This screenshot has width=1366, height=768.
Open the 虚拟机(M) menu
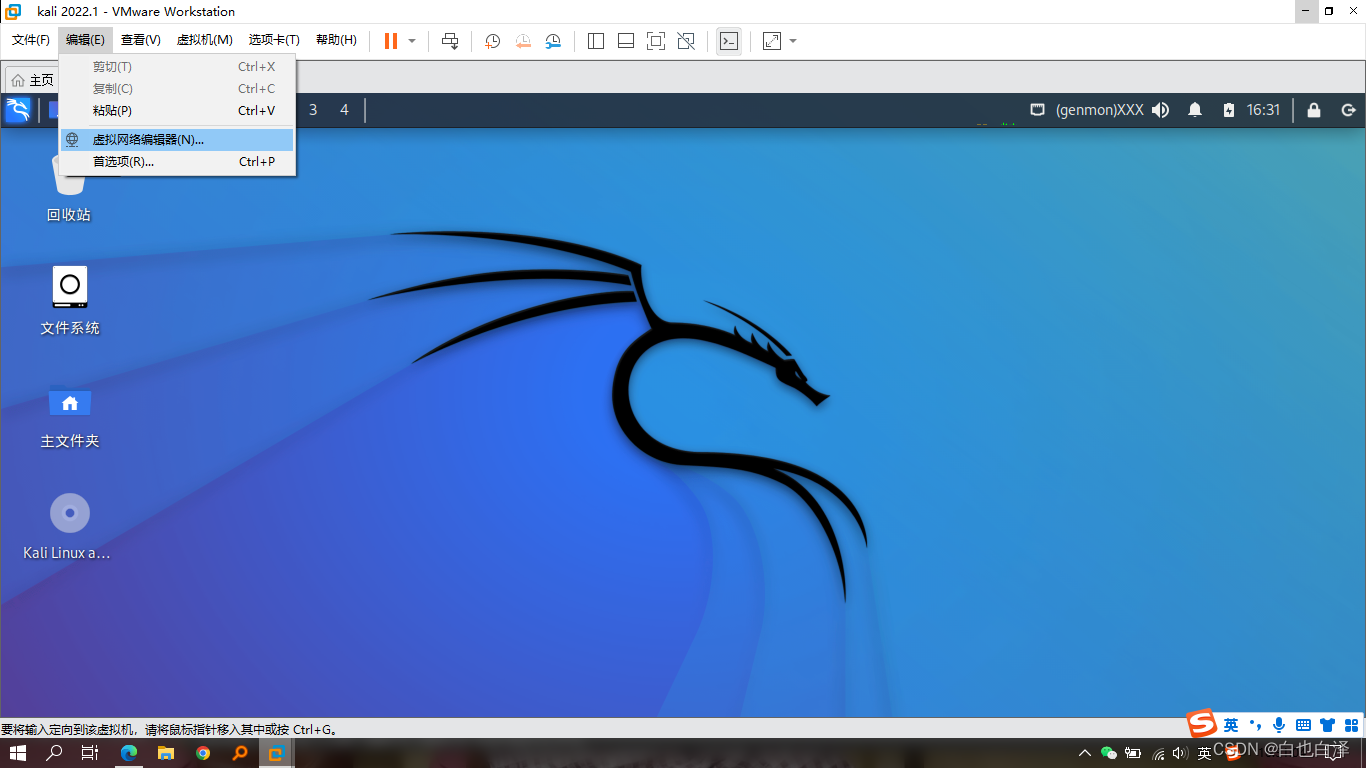[205, 40]
